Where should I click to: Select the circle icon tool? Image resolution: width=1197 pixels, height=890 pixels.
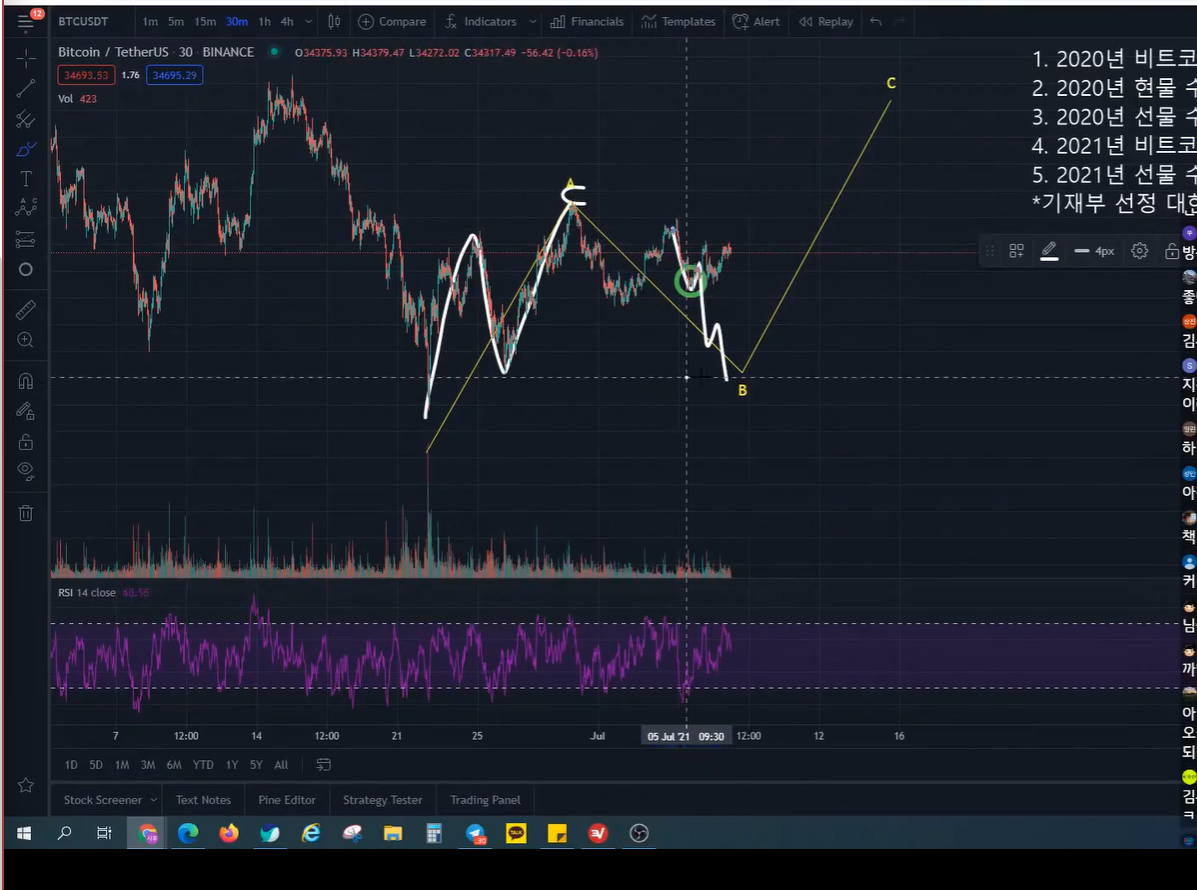(25, 269)
